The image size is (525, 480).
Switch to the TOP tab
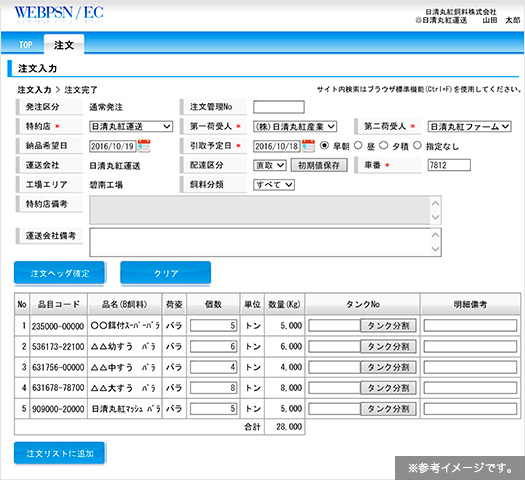coord(26,45)
